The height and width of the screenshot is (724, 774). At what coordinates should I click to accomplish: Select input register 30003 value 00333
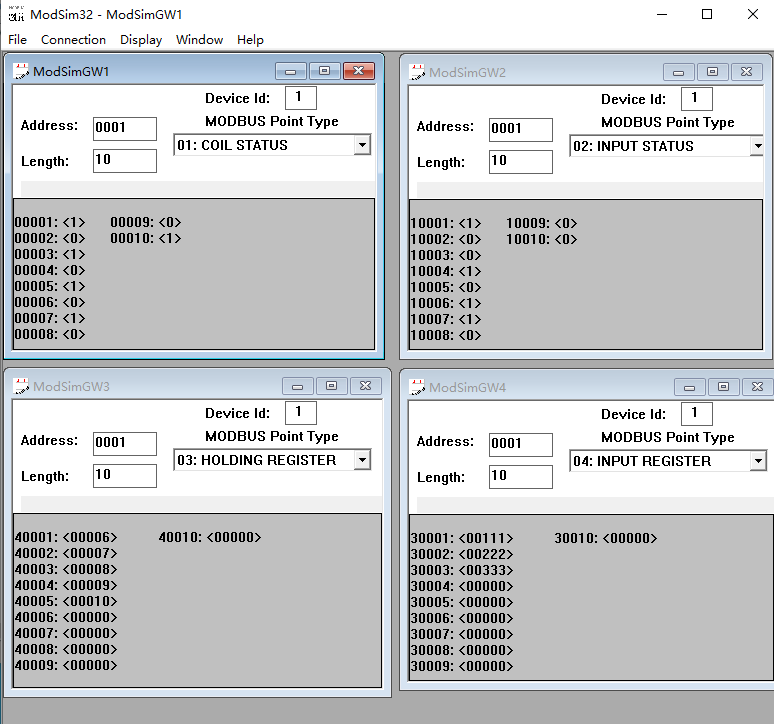pos(486,570)
